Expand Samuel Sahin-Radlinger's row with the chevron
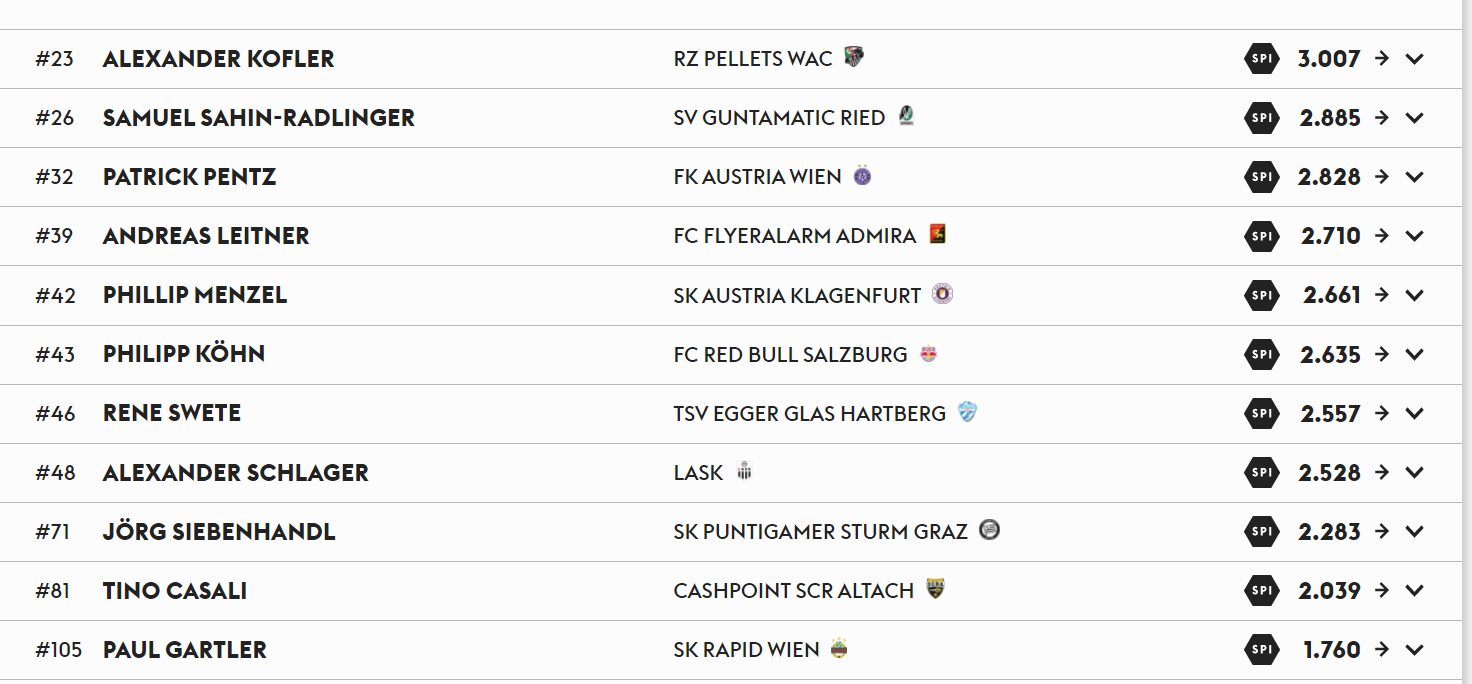Screen dimensions: 1472x684 [1414, 118]
